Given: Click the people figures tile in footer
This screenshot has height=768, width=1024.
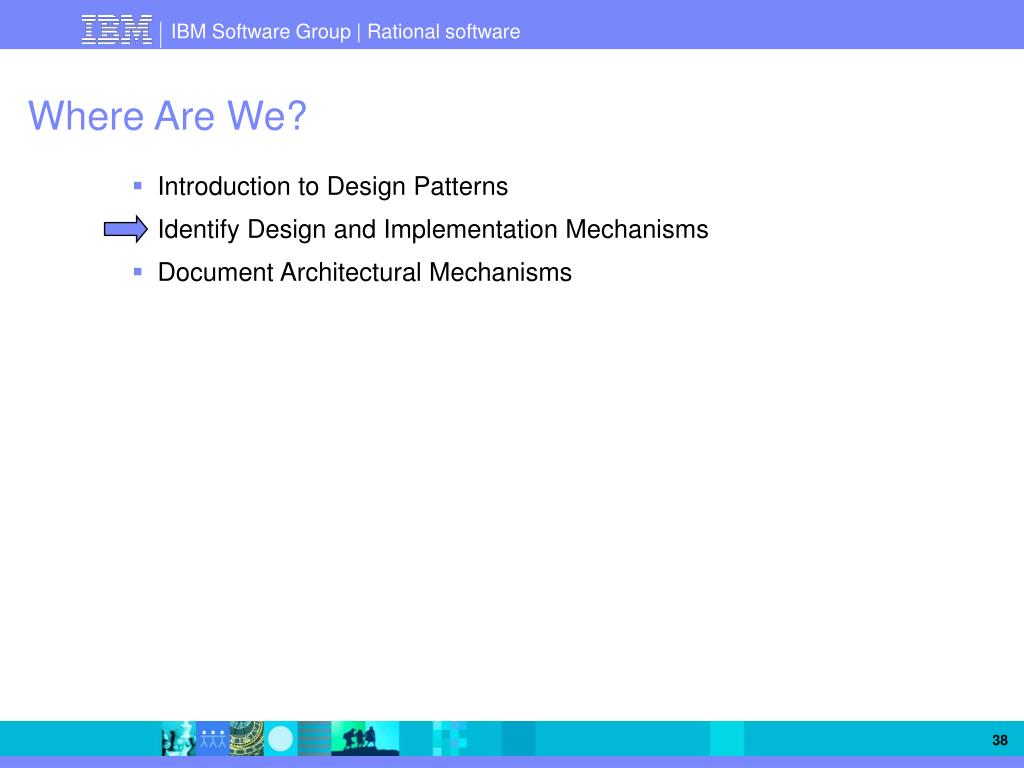Looking at the screenshot, I should point(212,738).
